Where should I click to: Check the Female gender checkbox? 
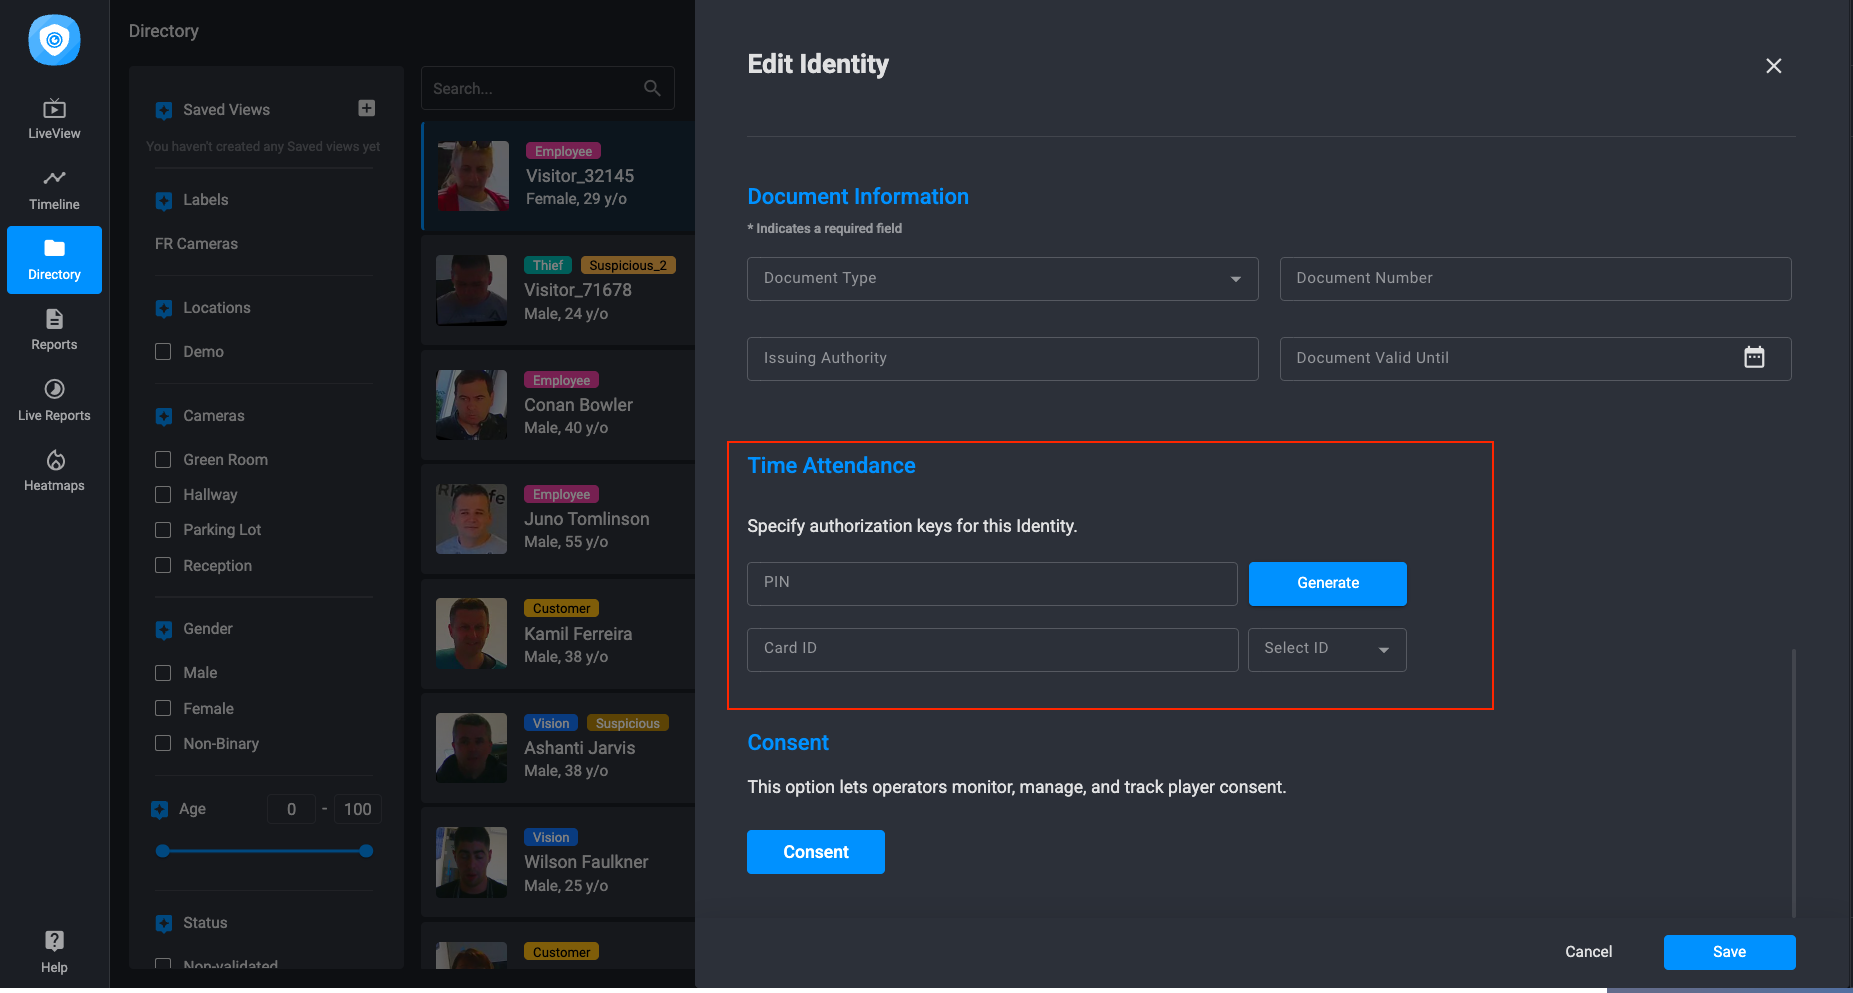(x=163, y=708)
